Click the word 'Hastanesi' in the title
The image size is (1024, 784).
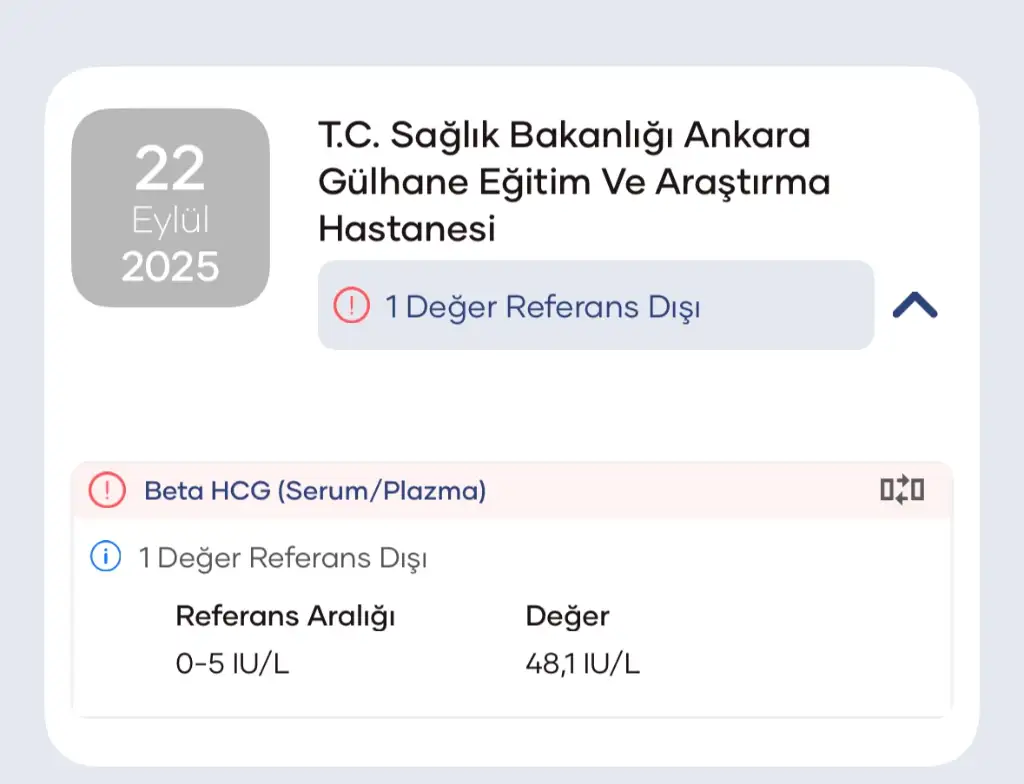pos(407,229)
